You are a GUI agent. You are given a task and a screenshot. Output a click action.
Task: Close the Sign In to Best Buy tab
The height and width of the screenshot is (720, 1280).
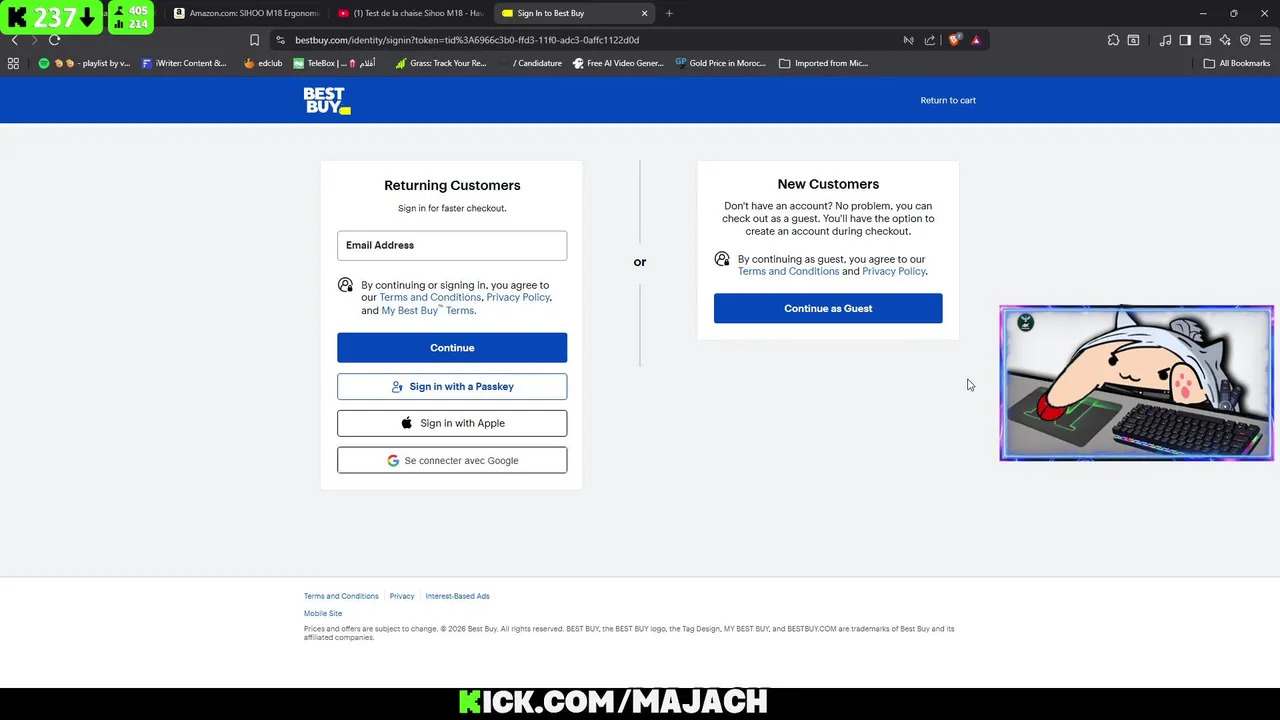pos(644,13)
